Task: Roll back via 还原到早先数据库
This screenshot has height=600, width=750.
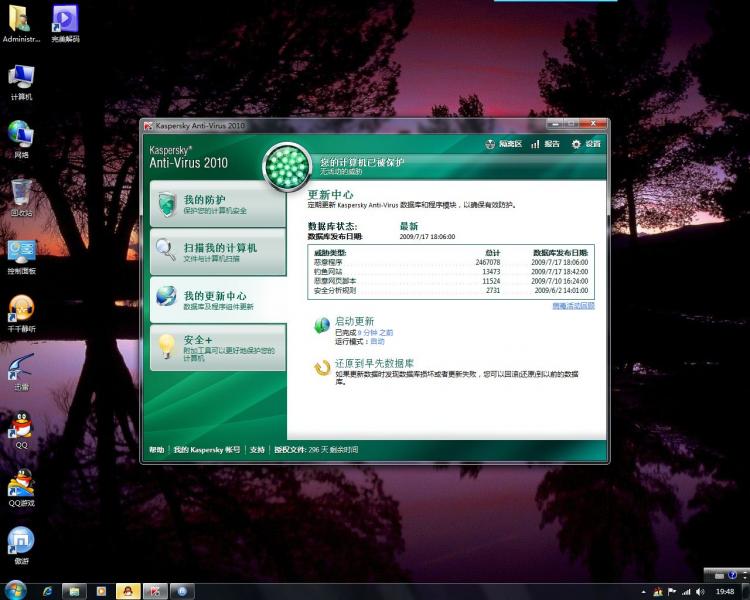Action: pyautogui.click(x=374, y=363)
